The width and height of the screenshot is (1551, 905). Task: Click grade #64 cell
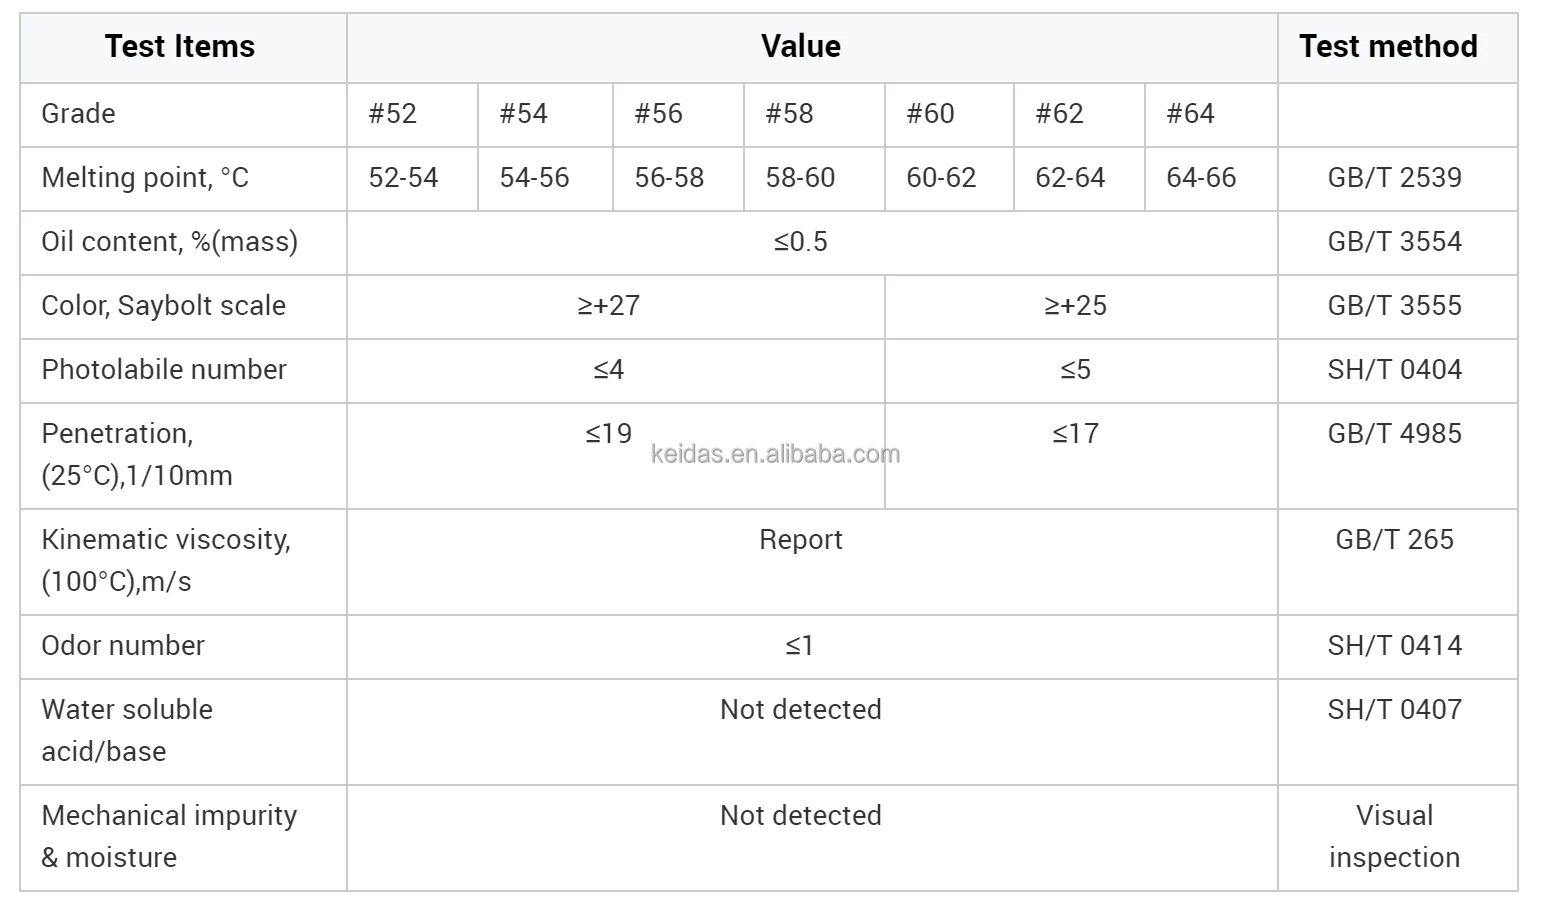[x=1210, y=113]
